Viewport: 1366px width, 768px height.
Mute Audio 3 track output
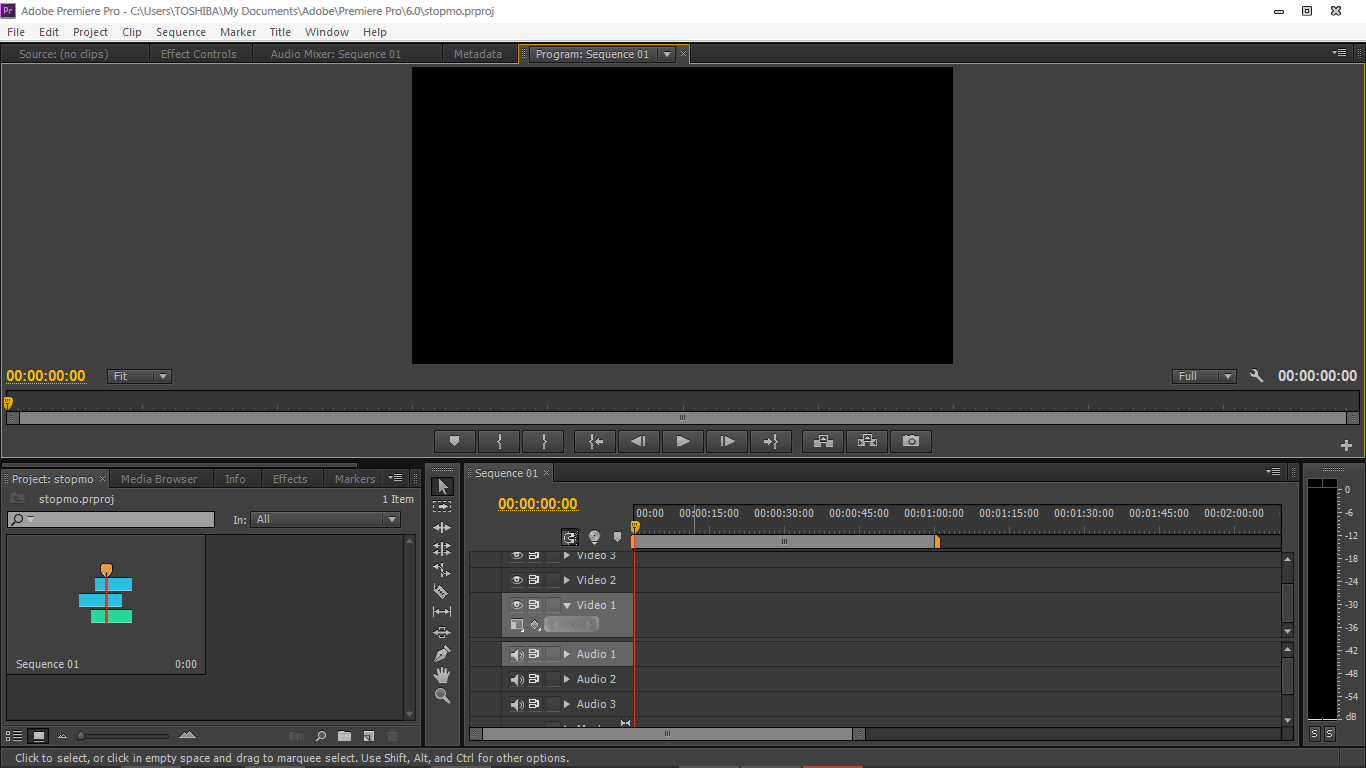(517, 704)
